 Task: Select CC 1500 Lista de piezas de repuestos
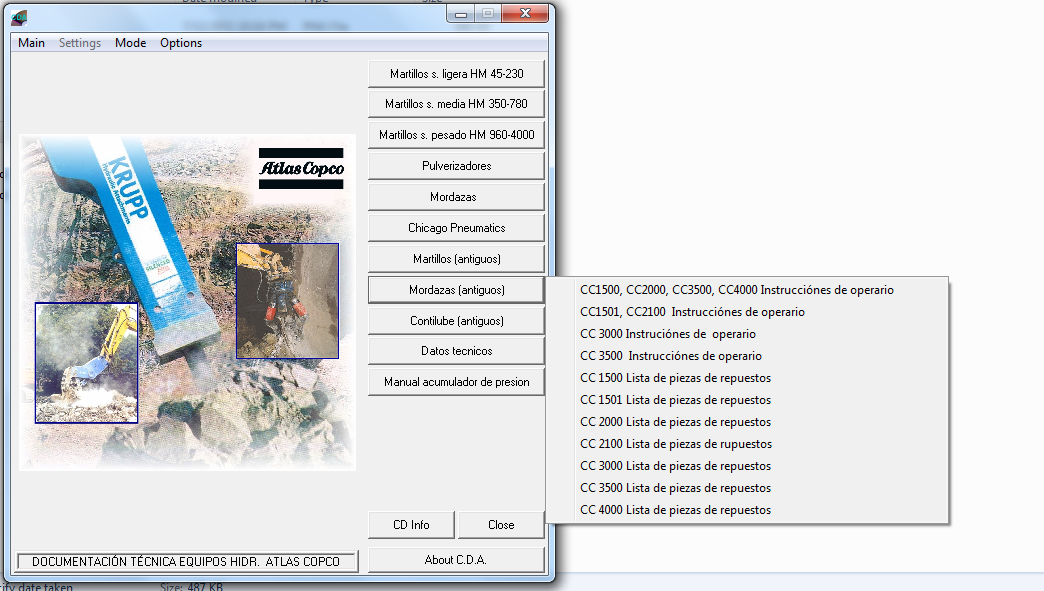[x=747, y=377]
